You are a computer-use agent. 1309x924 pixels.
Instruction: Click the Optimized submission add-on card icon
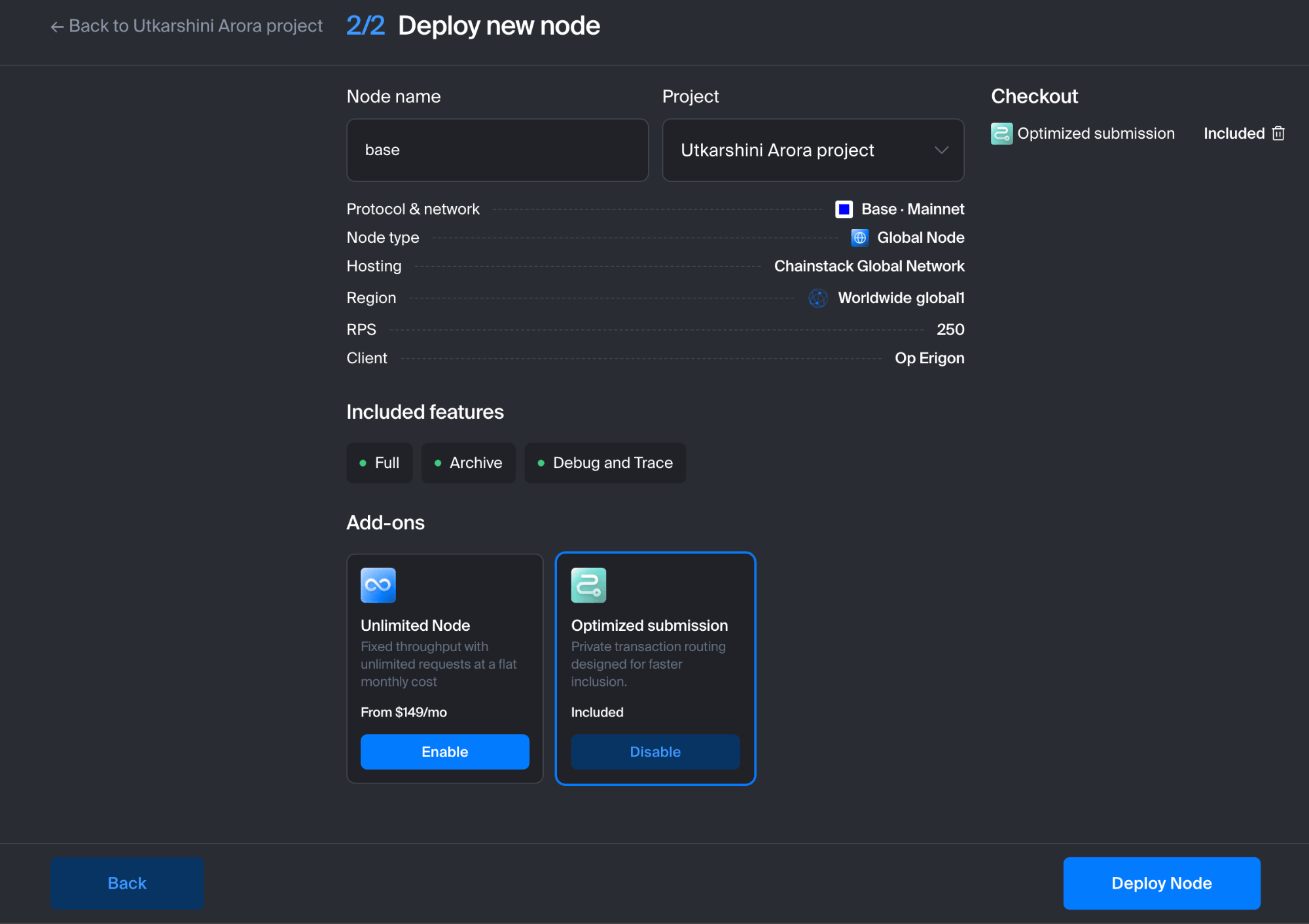pyautogui.click(x=589, y=585)
